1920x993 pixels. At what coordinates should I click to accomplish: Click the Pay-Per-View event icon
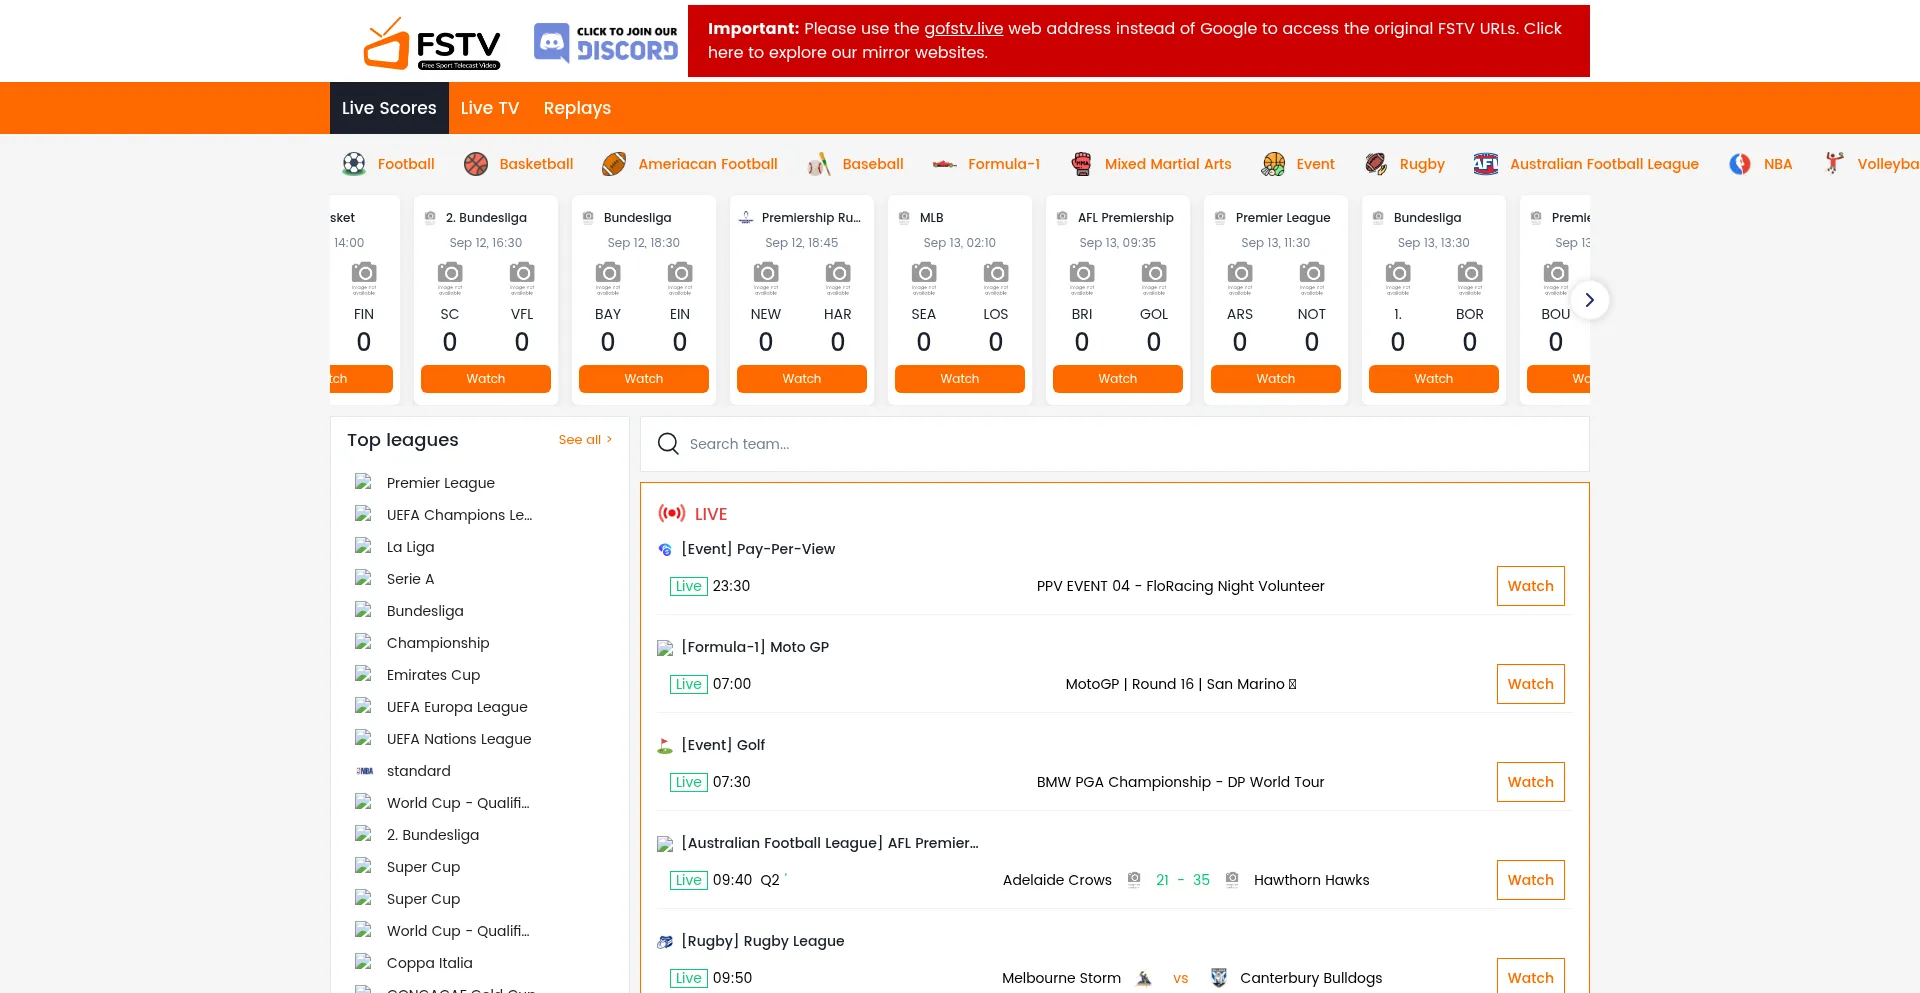coord(665,550)
